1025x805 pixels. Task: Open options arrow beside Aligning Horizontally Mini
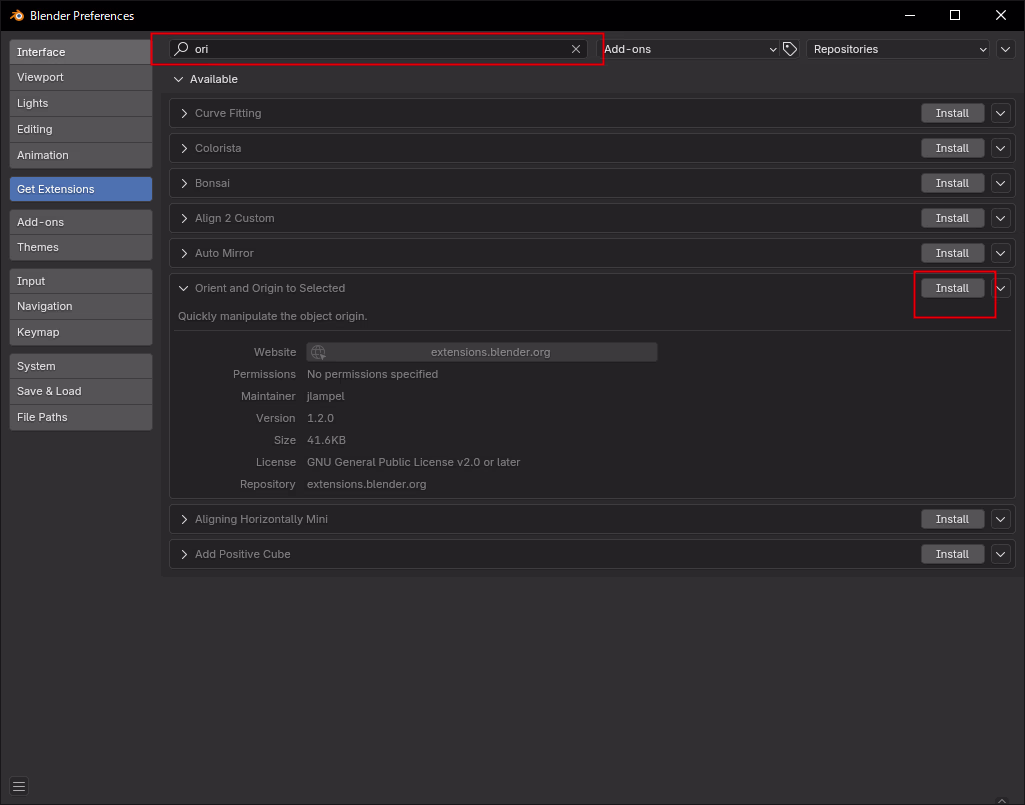coord(1001,519)
